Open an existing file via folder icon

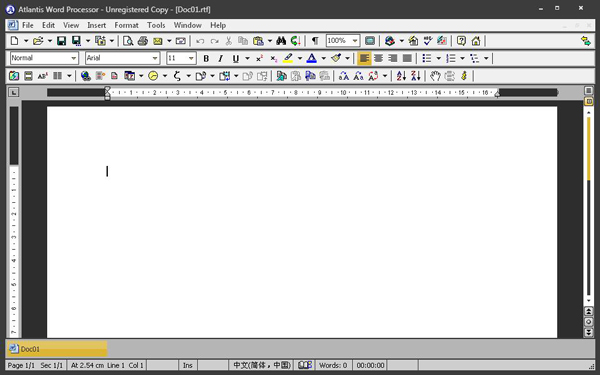pos(38,41)
